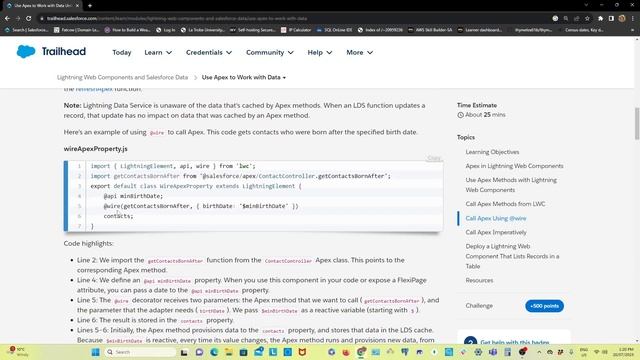The height and width of the screenshot is (360, 640).
Task: Jump to 'Use Apex Methods with Lightning Web Components'
Action: coord(511,185)
